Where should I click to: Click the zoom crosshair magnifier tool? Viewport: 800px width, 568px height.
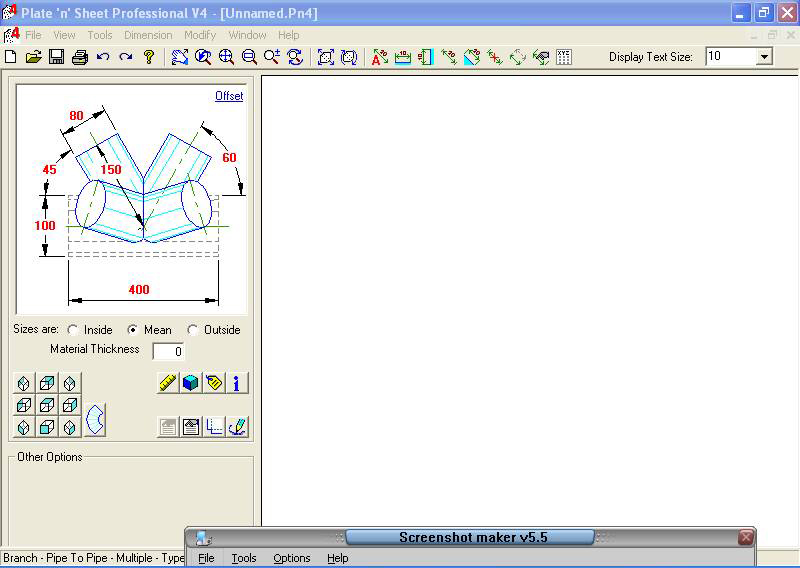pyautogui.click(x=226, y=57)
